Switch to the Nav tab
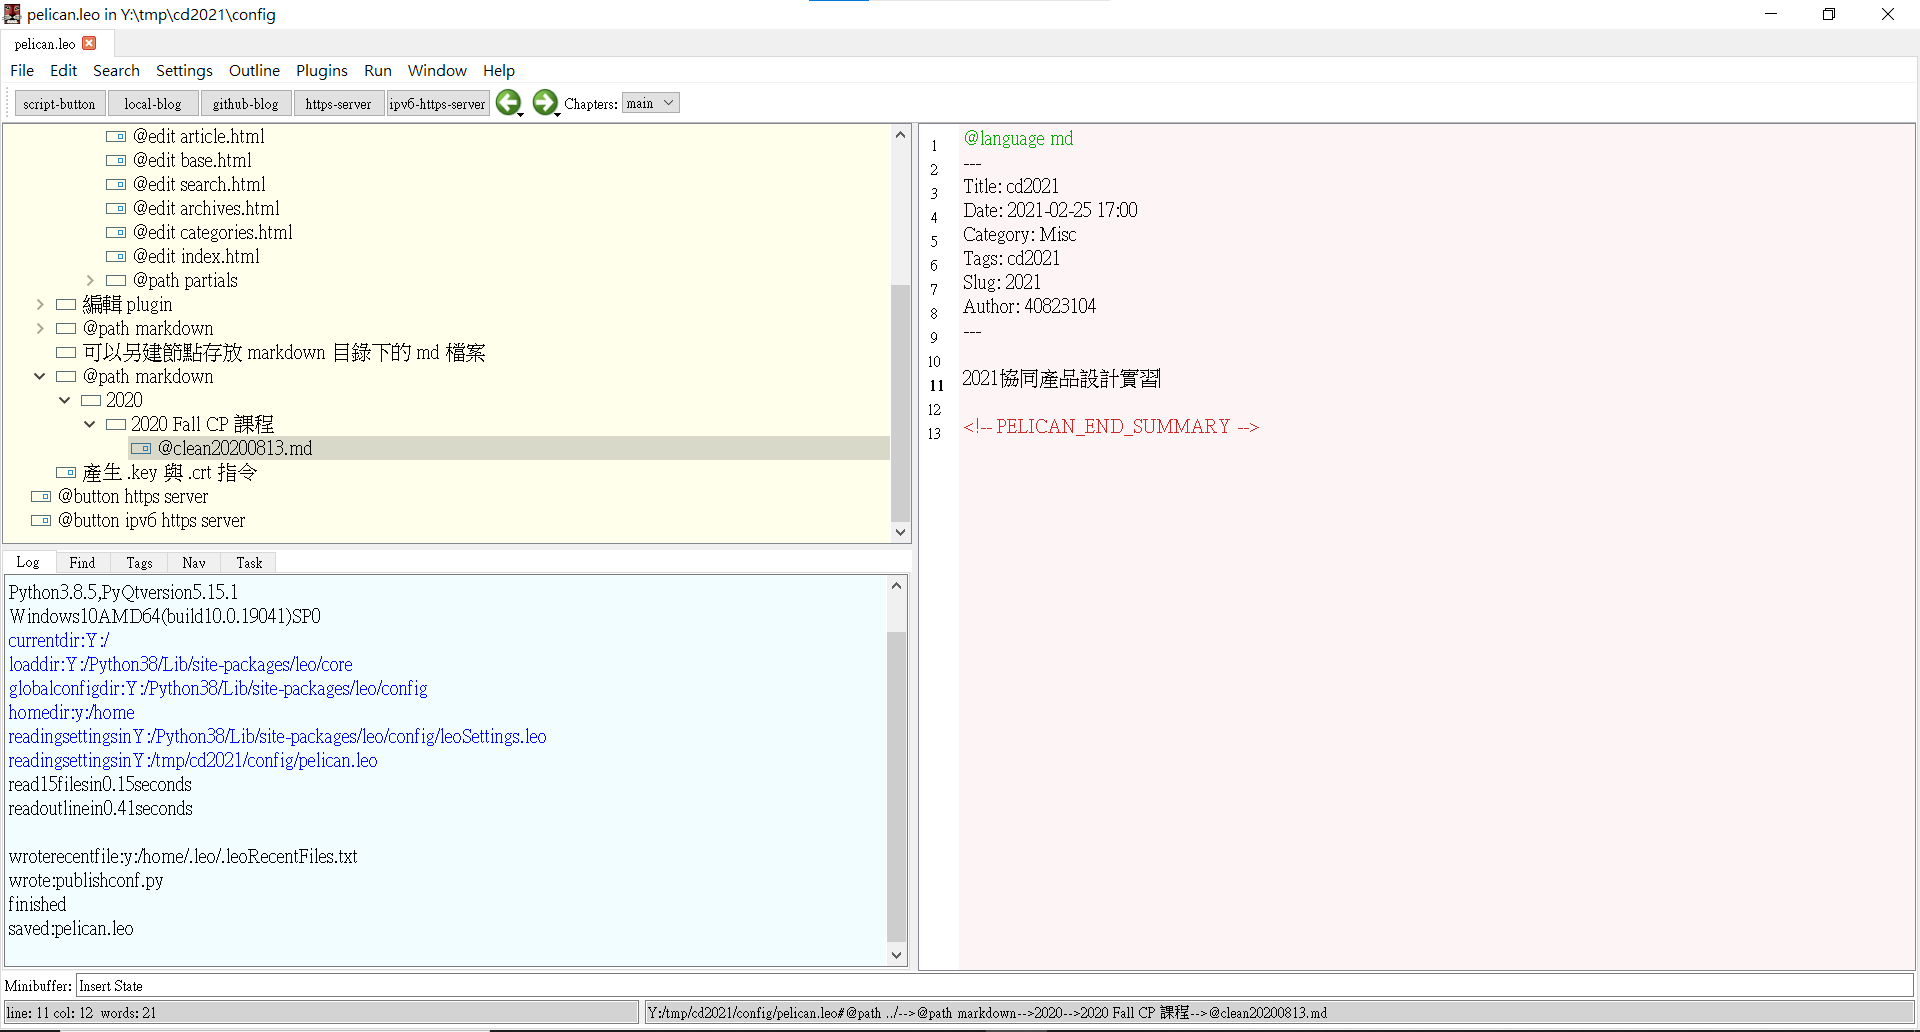The width and height of the screenshot is (1920, 1032). tap(194, 562)
